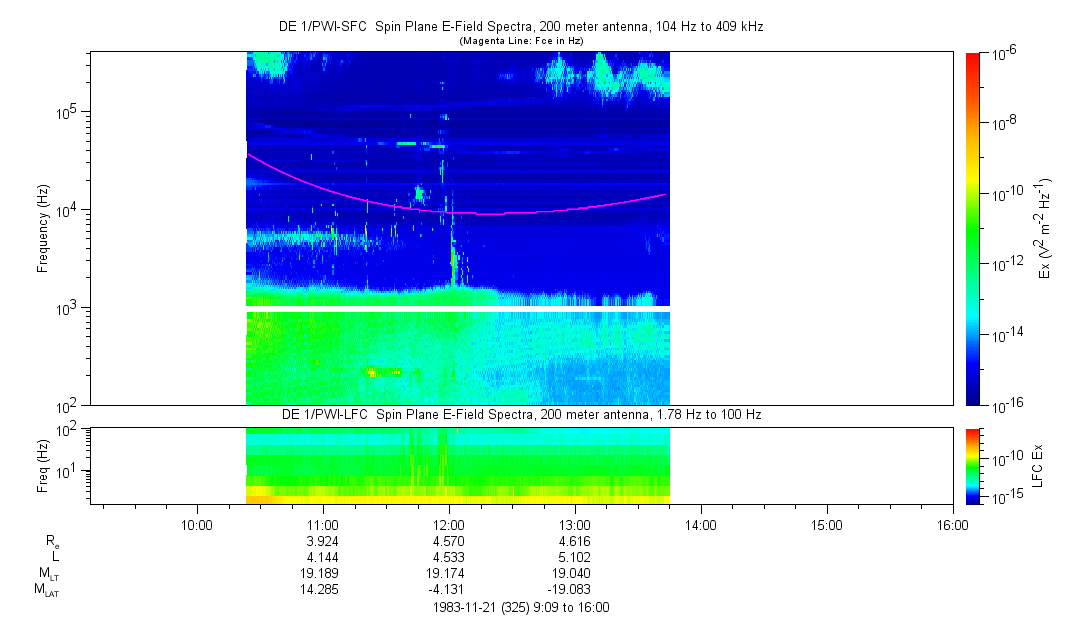Viewport: 1083px width, 620px height.
Task: Click the small LFC Ex color bar
Action: coord(973,465)
